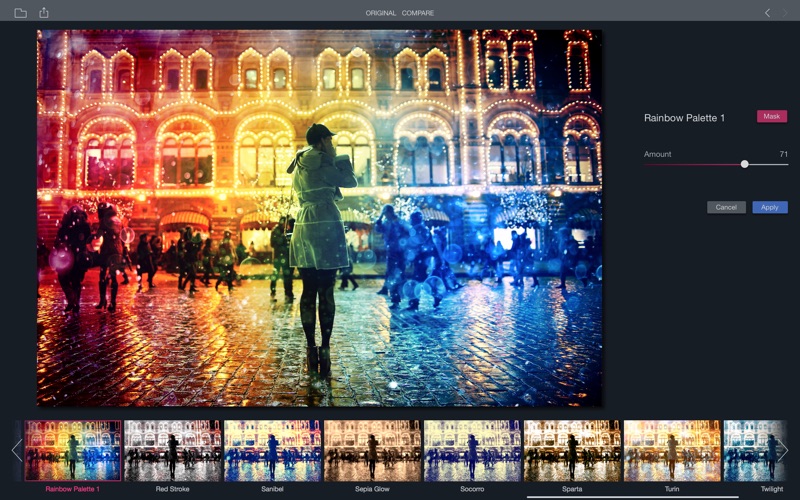Pick the Sepia Glow preset

tap(372, 450)
